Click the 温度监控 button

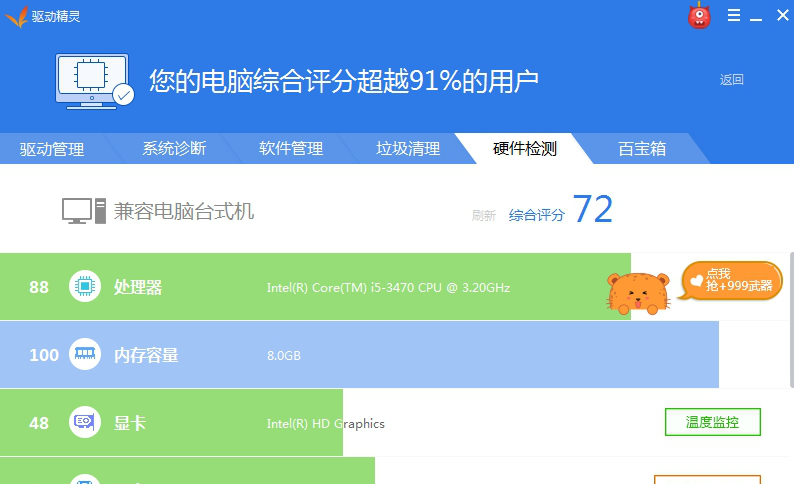[712, 422]
